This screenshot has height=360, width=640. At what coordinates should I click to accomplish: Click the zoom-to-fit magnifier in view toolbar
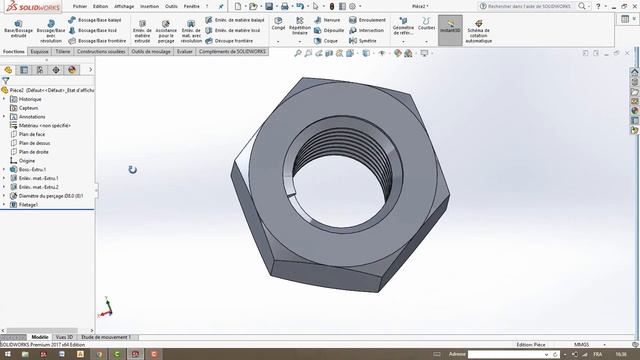click(298, 53)
